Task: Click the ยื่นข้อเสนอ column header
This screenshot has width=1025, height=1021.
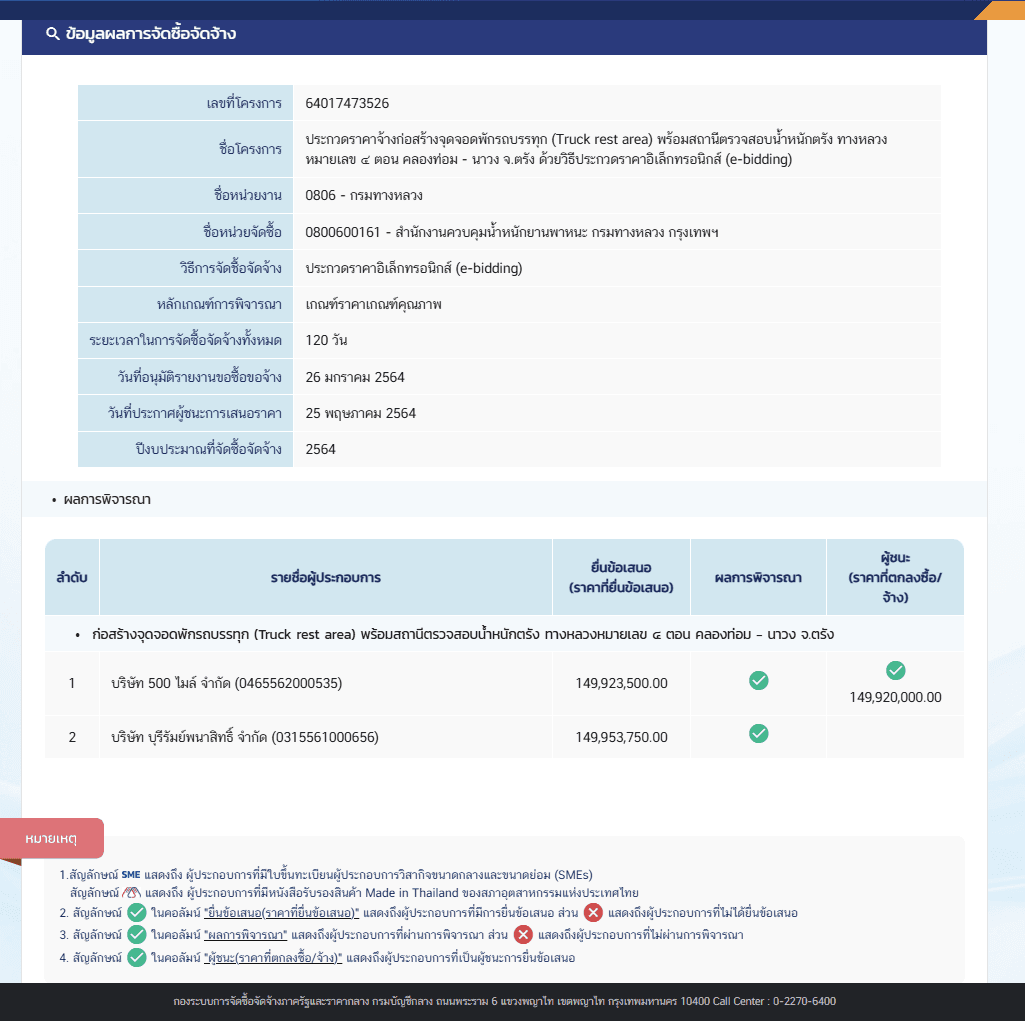Action: pyautogui.click(x=621, y=577)
